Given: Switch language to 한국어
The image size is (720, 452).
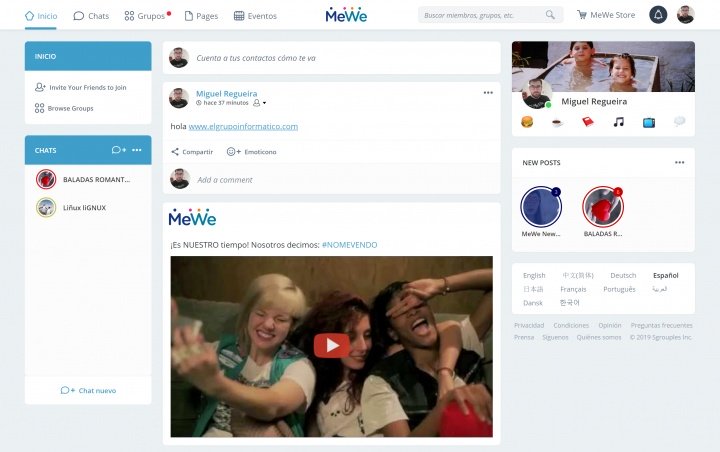Looking at the screenshot, I should pos(569,303).
